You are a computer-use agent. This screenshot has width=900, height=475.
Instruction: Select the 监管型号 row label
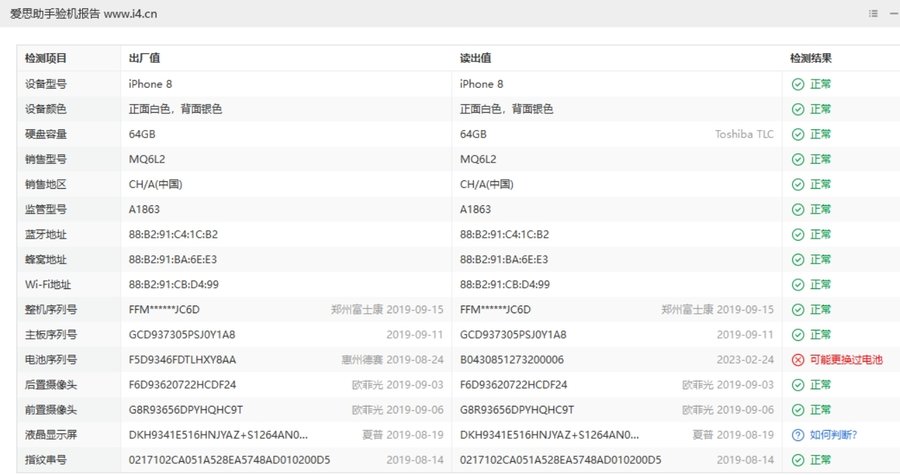coord(45,209)
